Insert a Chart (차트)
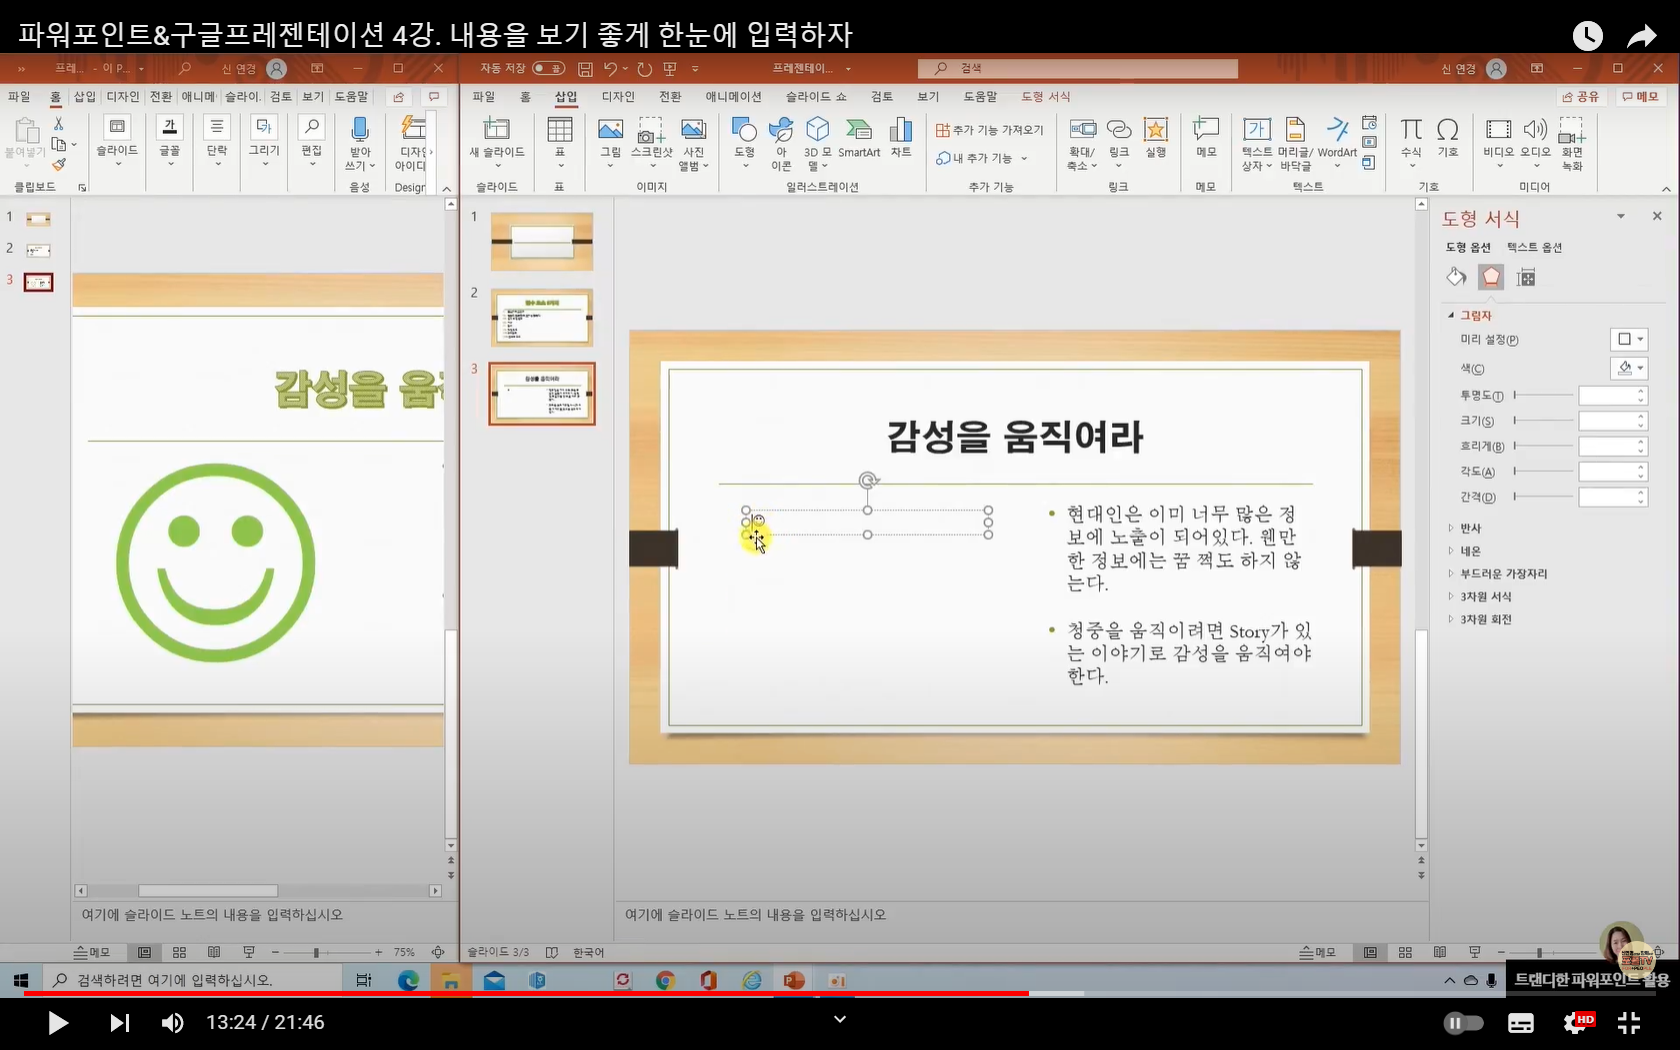The width and height of the screenshot is (1680, 1050). [x=901, y=140]
